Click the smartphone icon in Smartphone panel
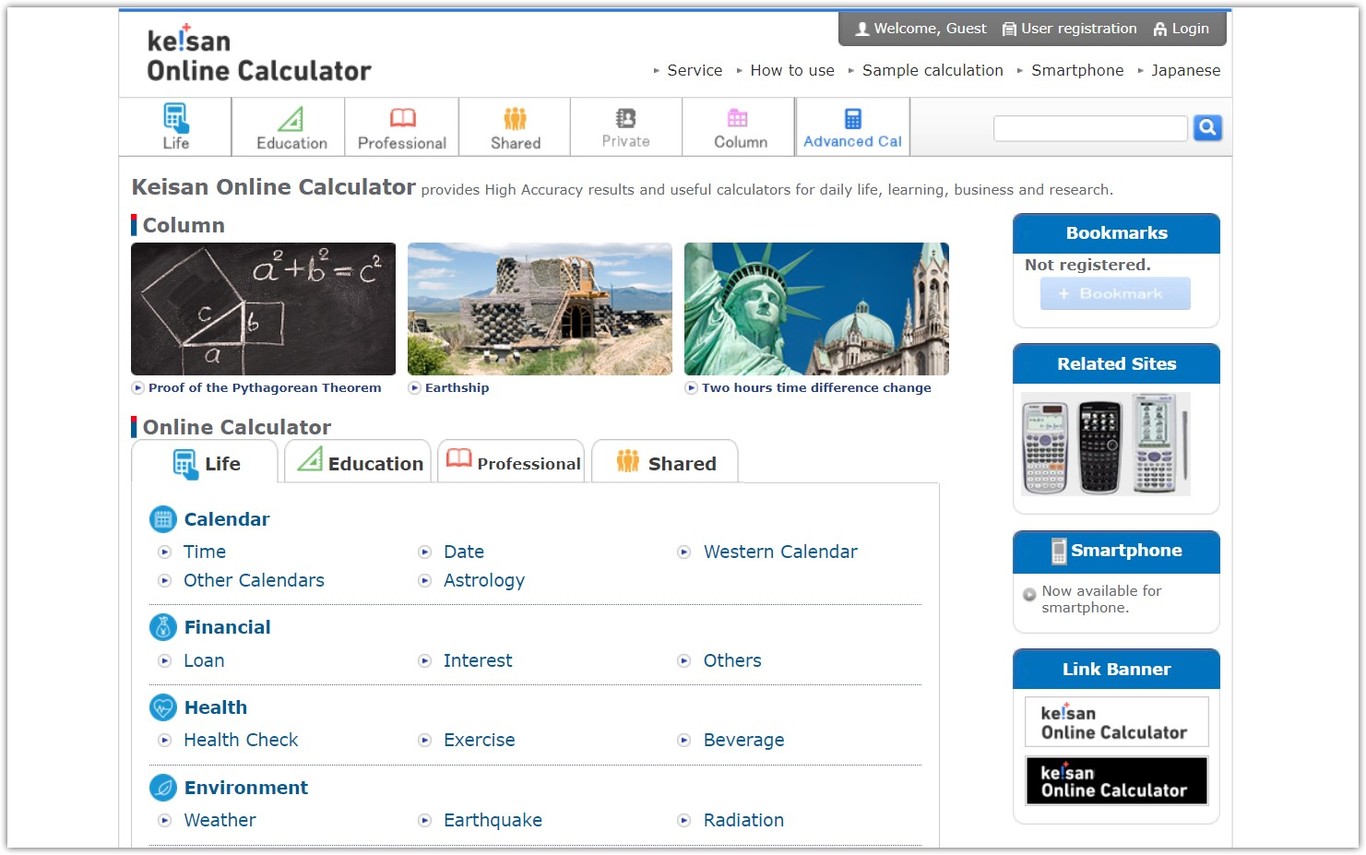Image resolution: width=1366 pixels, height=855 pixels. click(1059, 551)
